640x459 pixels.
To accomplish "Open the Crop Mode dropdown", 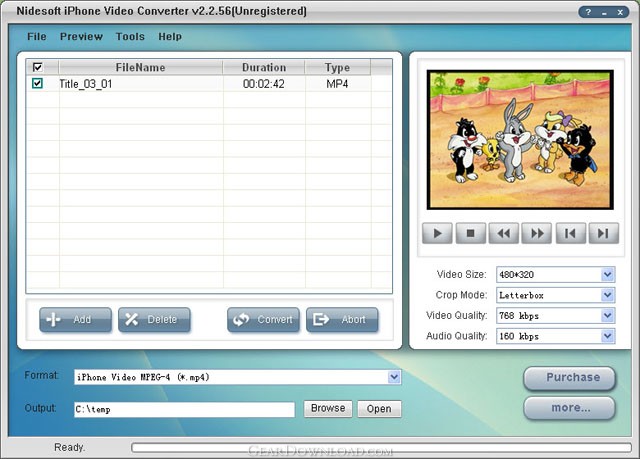I will coord(607,295).
